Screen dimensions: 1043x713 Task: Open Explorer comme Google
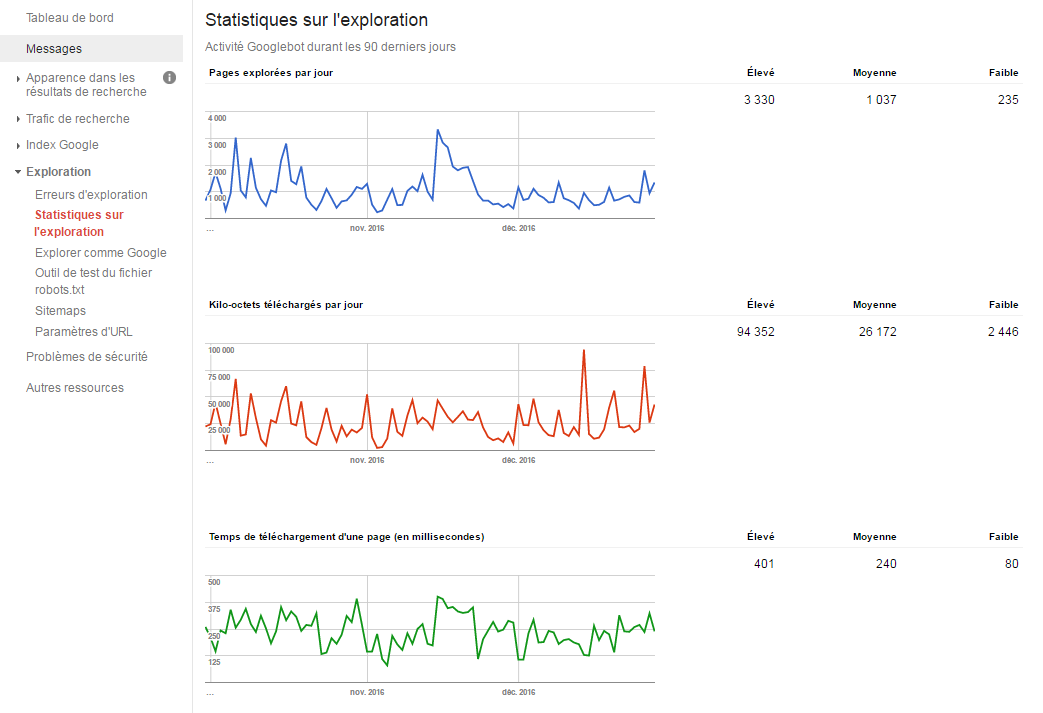click(100, 253)
